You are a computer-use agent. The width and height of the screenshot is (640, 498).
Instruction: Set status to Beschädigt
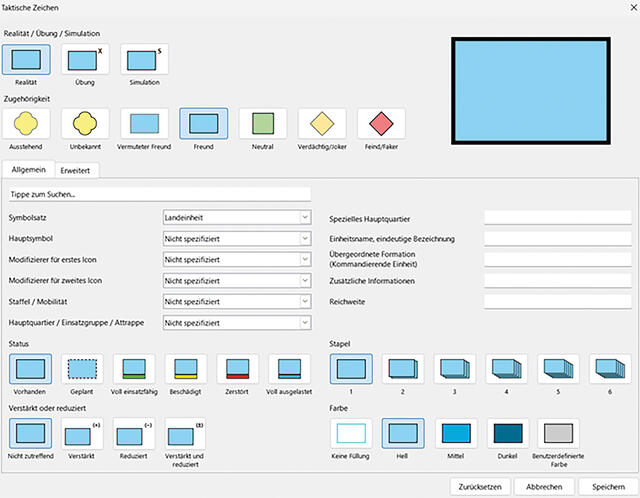point(186,369)
